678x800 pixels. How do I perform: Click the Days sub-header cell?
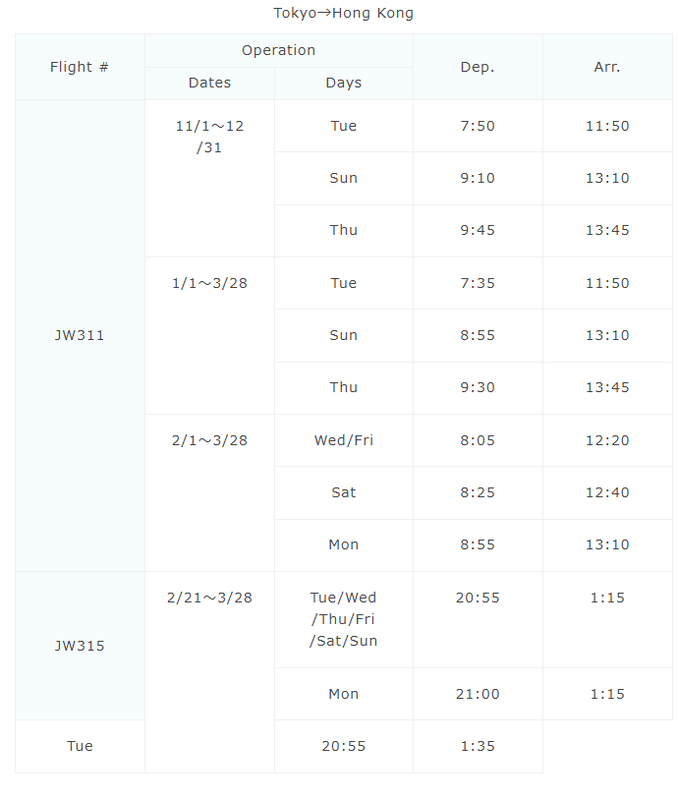(343, 83)
